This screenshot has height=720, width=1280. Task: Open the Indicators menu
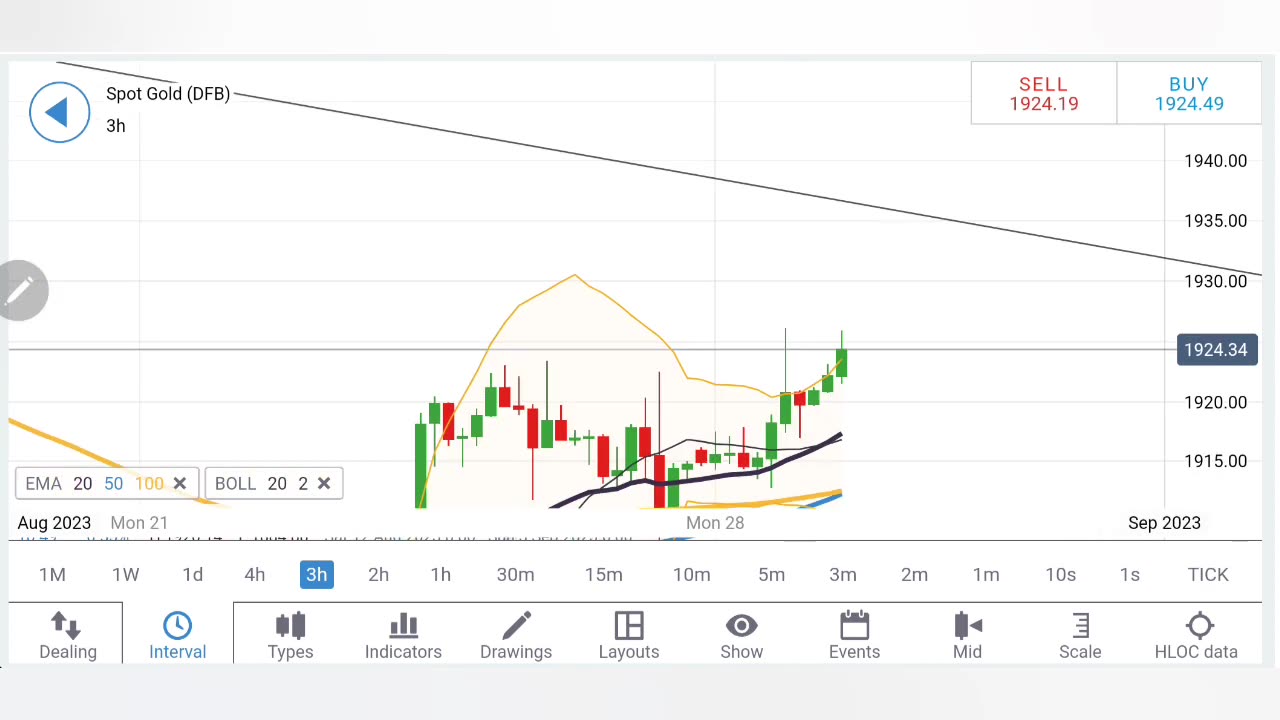tap(403, 636)
